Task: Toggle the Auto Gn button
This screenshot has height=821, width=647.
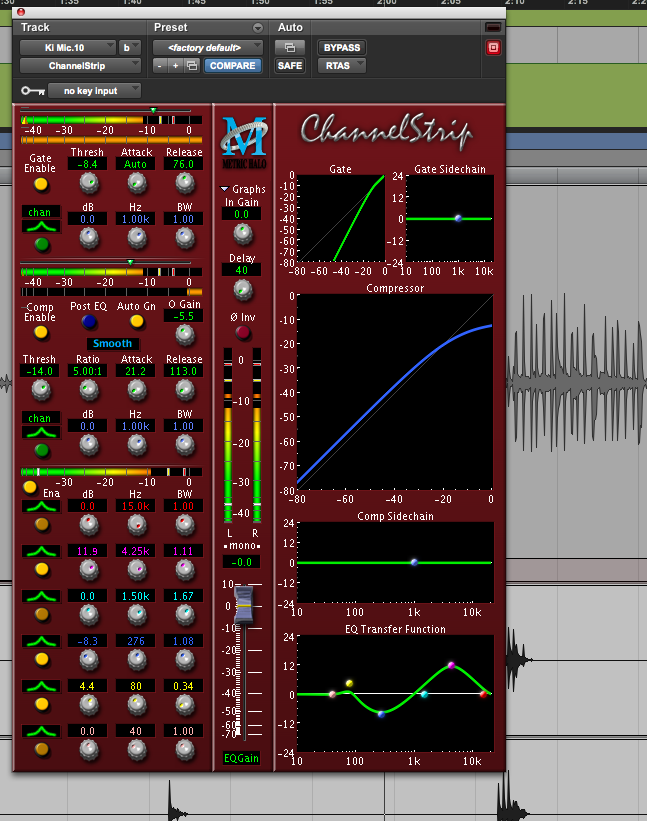Action: click(137, 321)
